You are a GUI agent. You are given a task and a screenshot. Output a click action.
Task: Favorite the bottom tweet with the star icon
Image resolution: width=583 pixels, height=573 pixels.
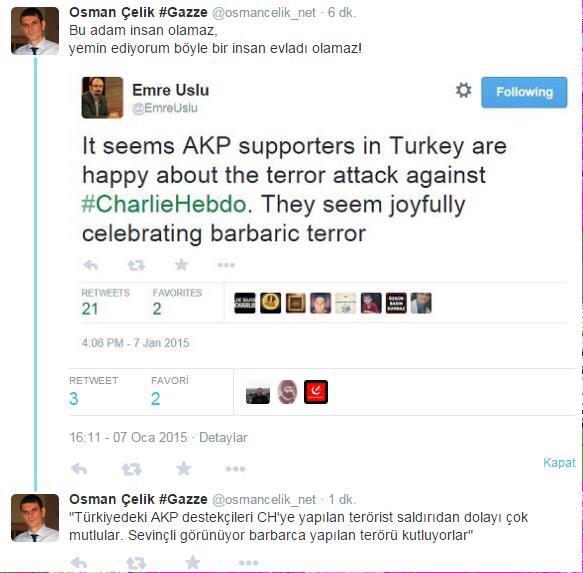[x=193, y=562]
